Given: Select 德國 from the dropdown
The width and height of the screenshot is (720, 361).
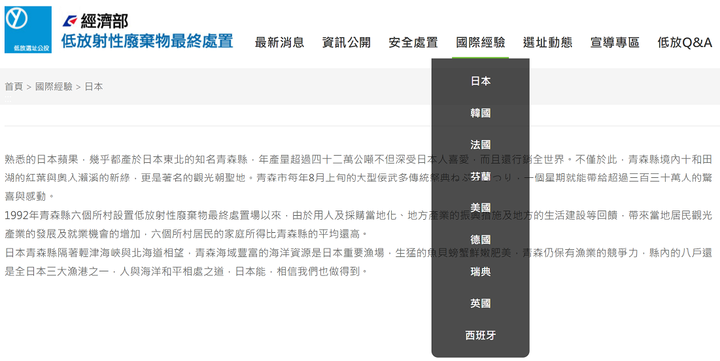Looking at the screenshot, I should (480, 240).
